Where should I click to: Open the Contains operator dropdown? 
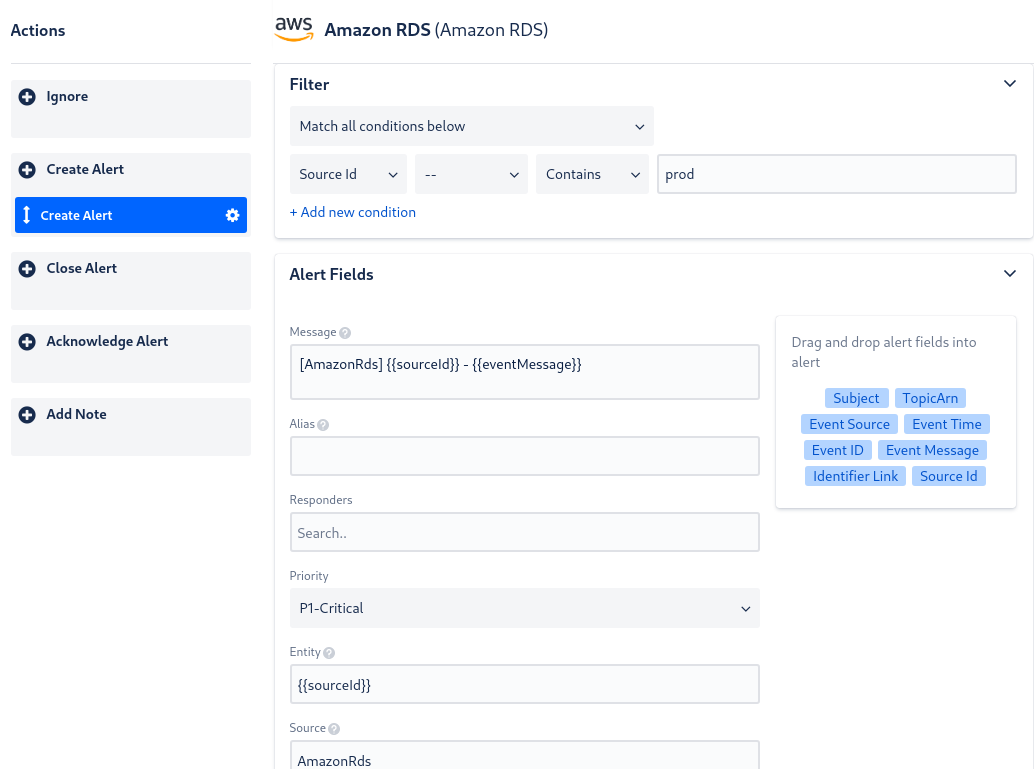[592, 174]
